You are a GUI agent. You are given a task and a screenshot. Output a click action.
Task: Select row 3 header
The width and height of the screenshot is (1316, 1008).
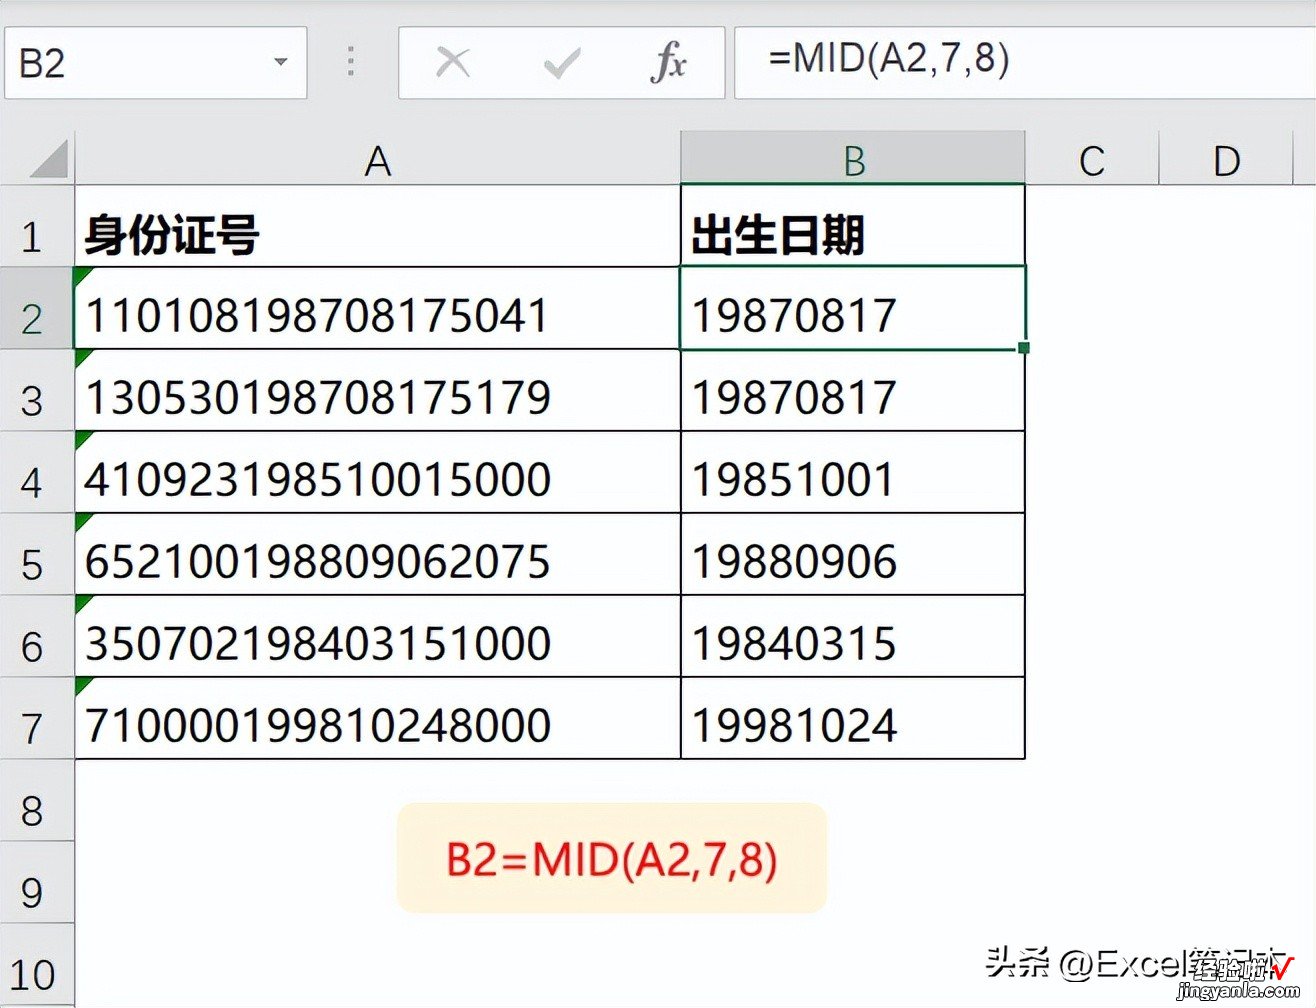tap(36, 390)
